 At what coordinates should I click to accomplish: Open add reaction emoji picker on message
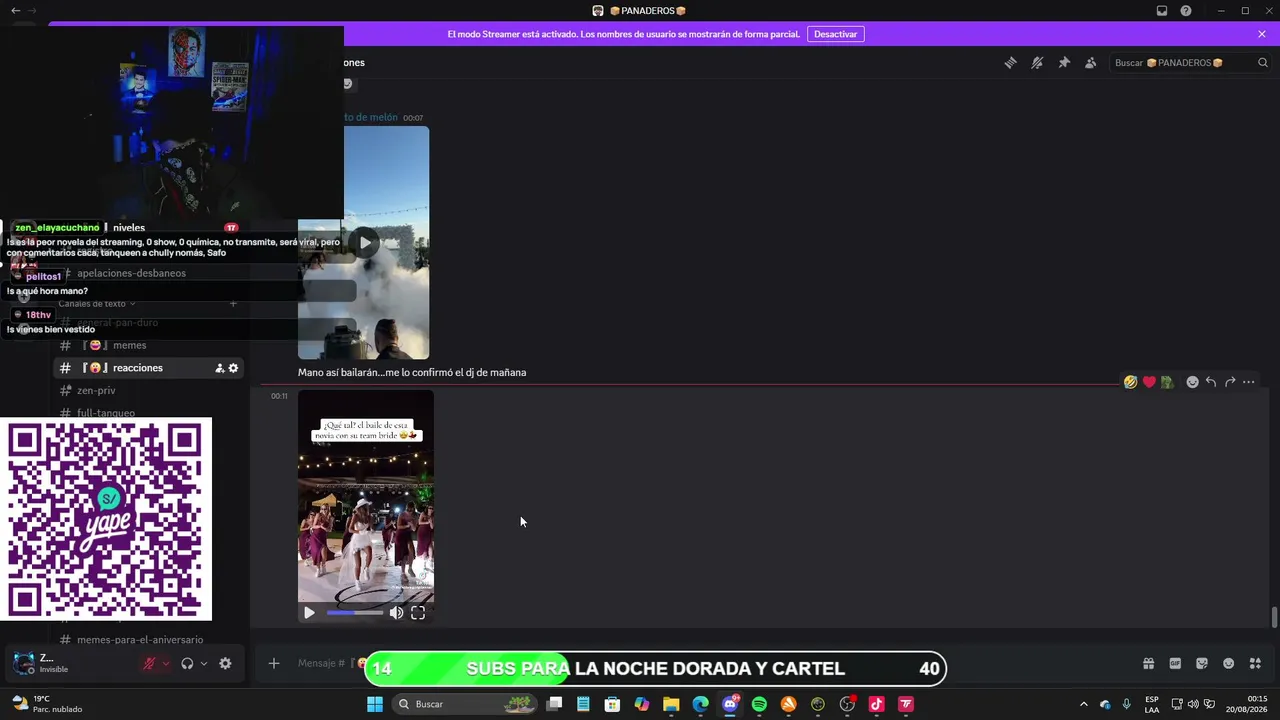click(x=1192, y=382)
